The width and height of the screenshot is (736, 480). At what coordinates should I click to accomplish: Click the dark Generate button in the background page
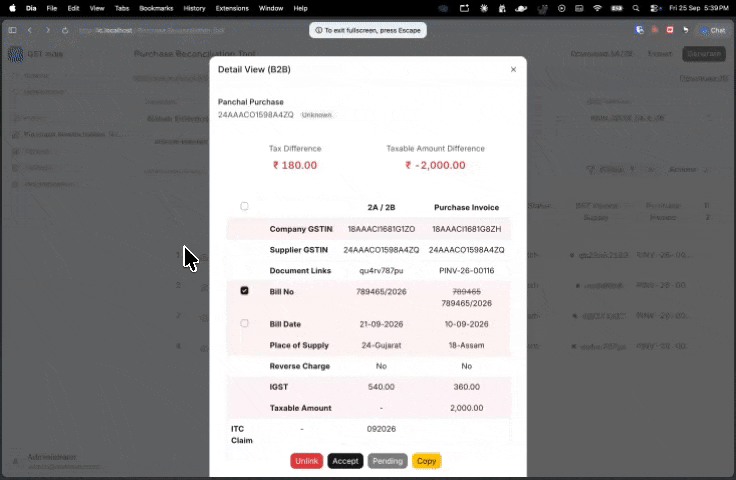(x=704, y=54)
